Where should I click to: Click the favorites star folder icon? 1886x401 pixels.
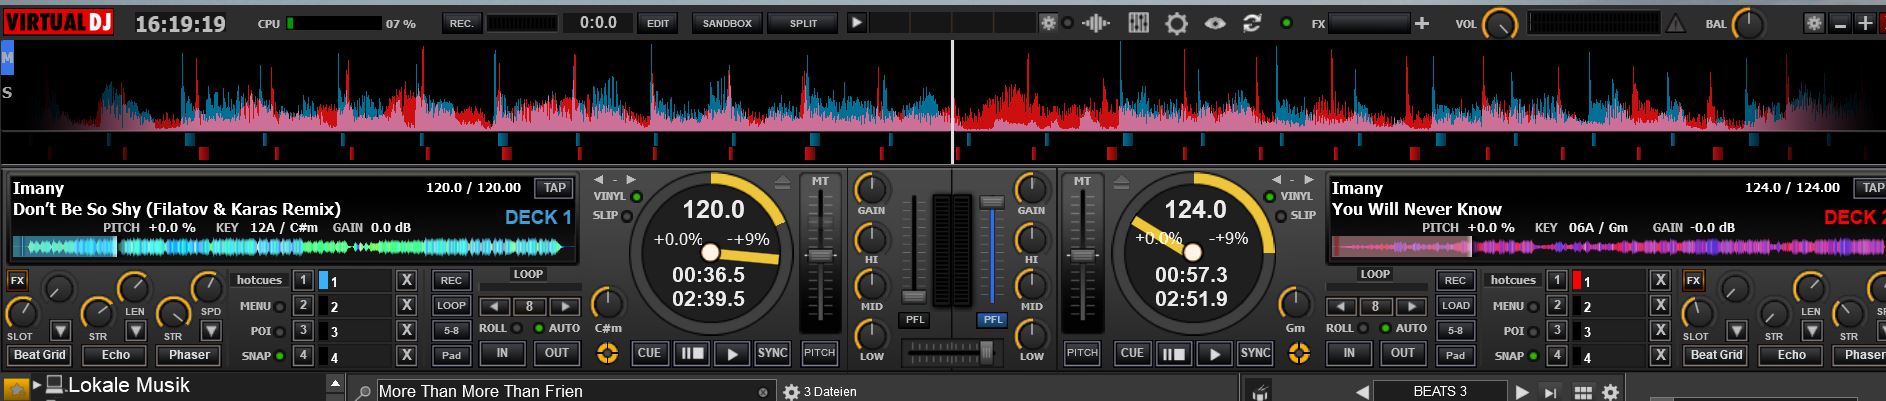tap(15, 388)
